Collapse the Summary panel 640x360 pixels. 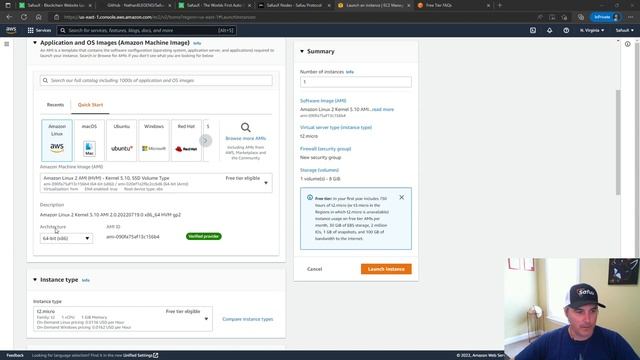(302, 51)
